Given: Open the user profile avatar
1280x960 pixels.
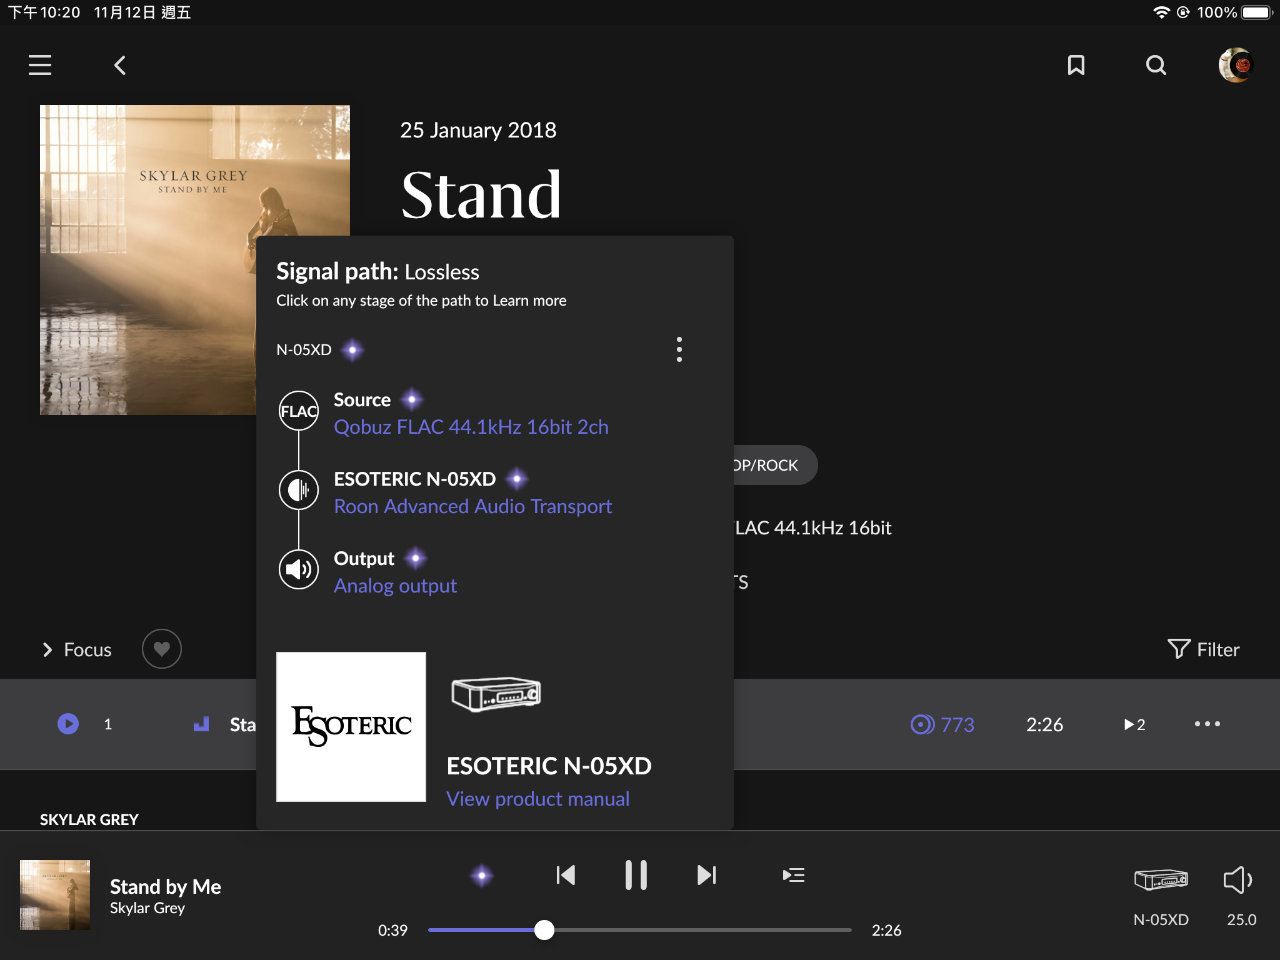Looking at the screenshot, I should 1236,65.
